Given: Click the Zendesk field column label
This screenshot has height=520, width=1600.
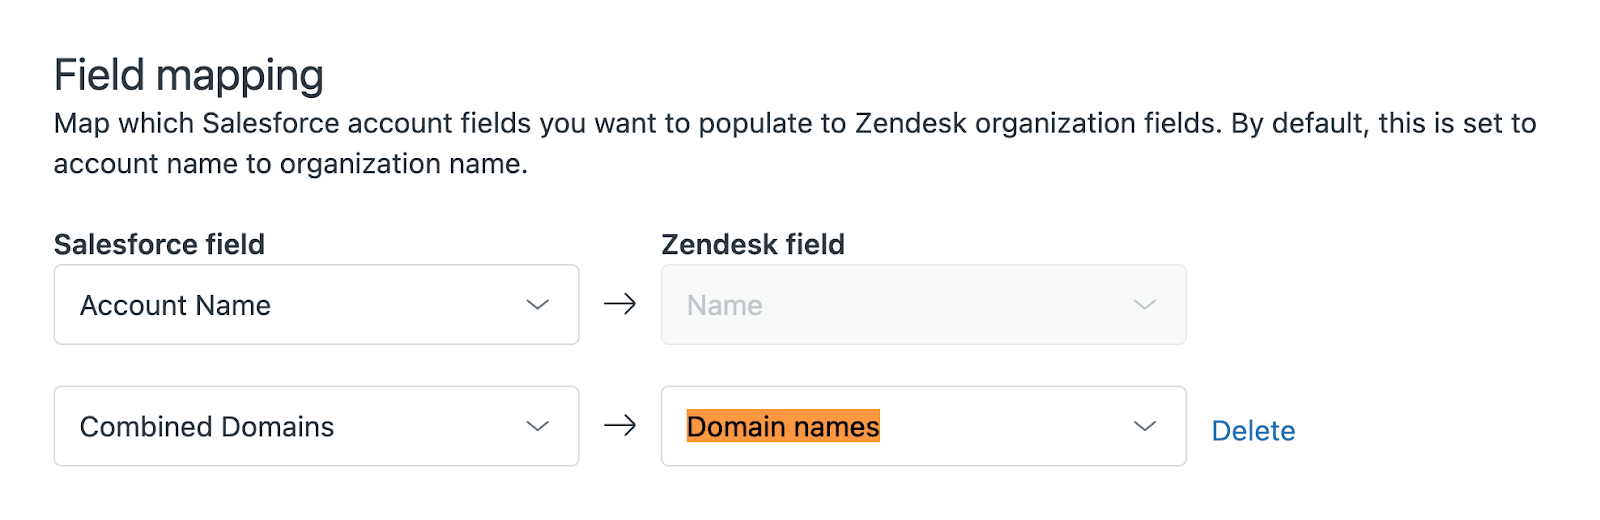Looking at the screenshot, I should pos(753,244).
